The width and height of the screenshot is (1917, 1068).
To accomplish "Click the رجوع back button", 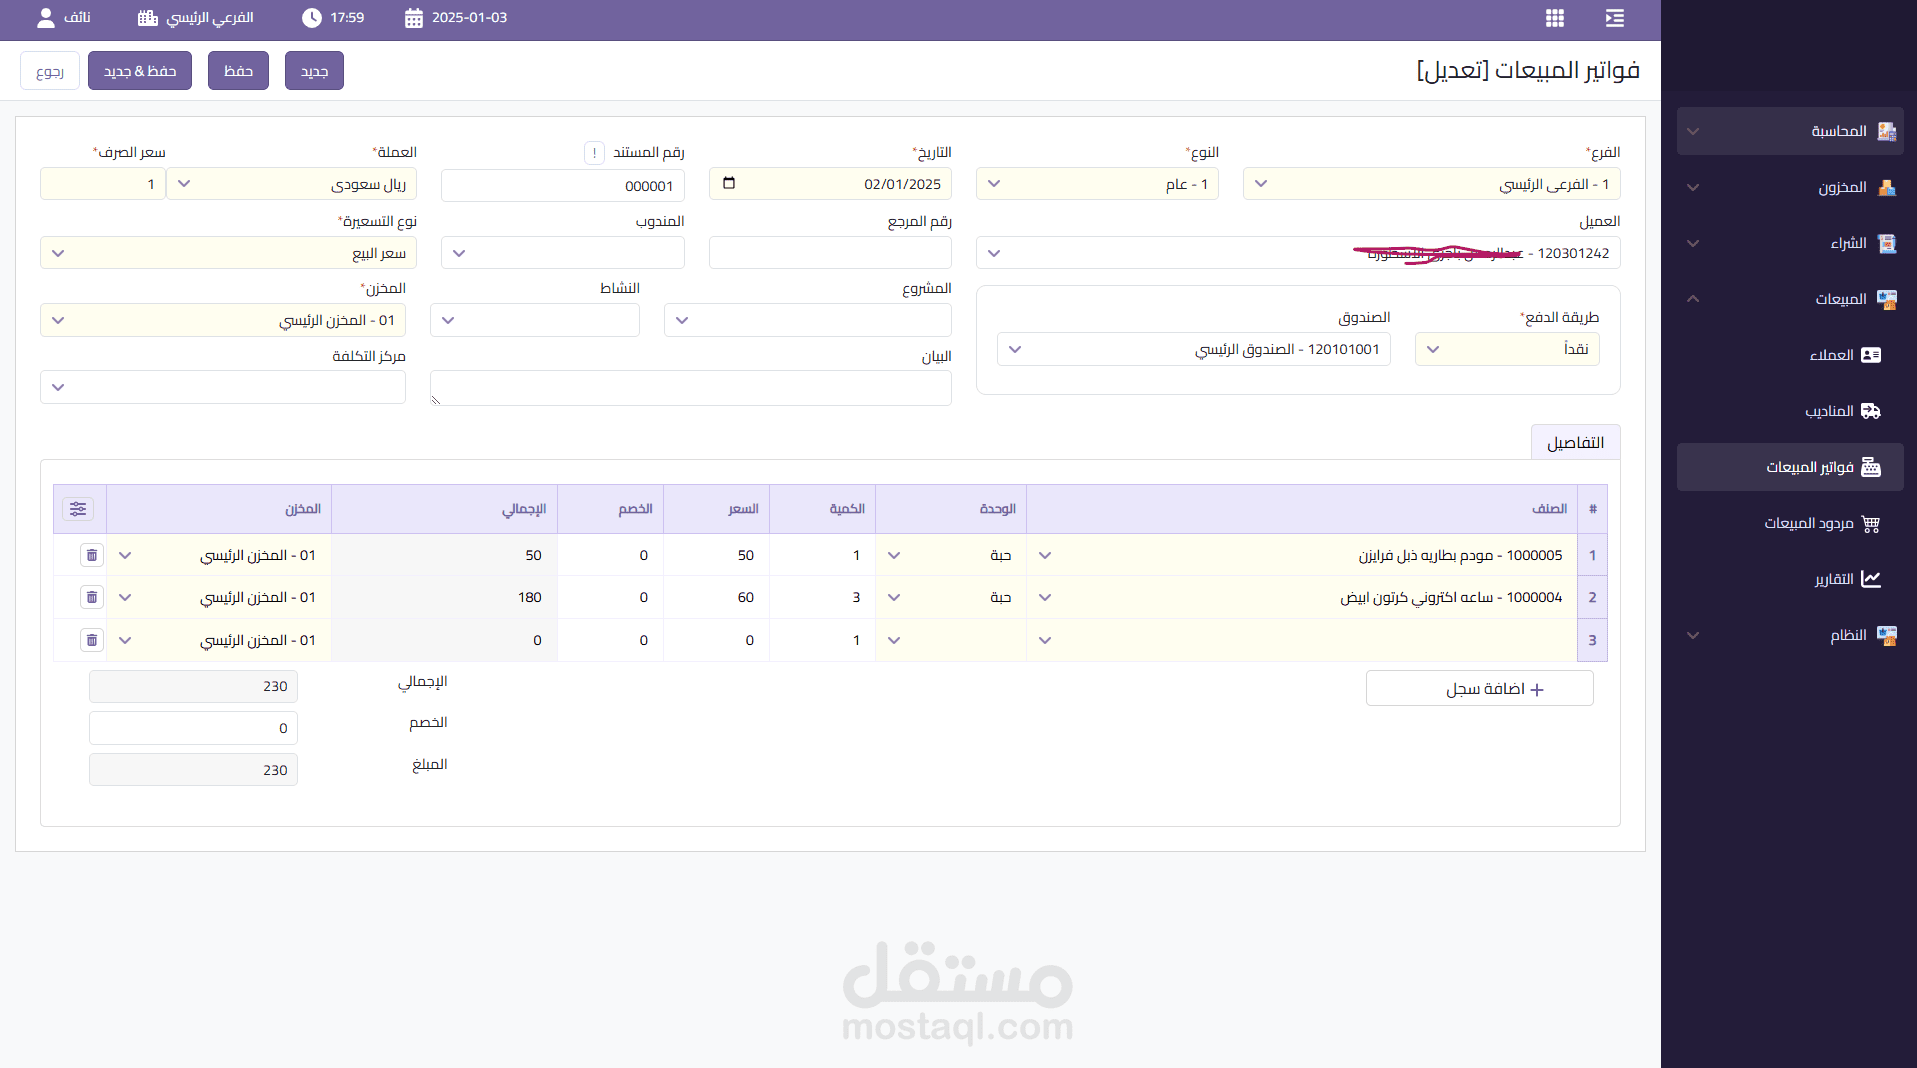I will pyautogui.click(x=50, y=71).
